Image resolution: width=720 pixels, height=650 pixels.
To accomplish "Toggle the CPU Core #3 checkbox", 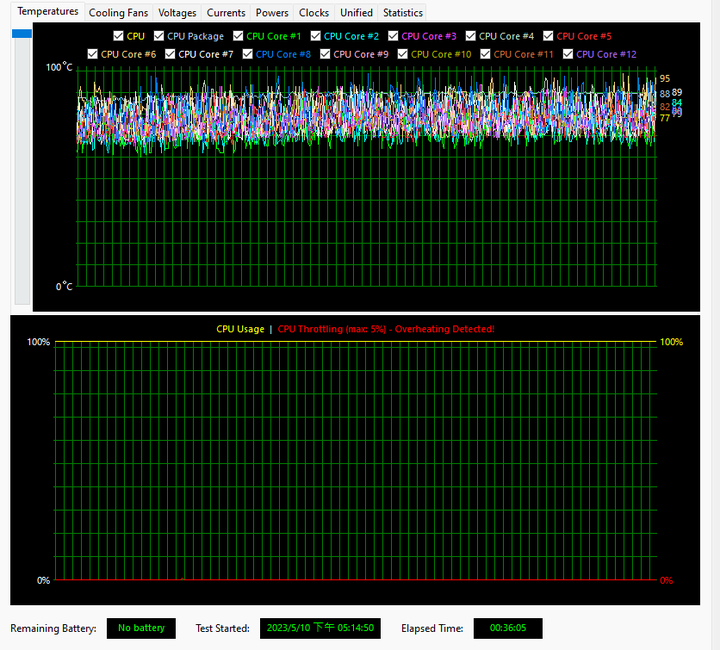I will (393, 36).
